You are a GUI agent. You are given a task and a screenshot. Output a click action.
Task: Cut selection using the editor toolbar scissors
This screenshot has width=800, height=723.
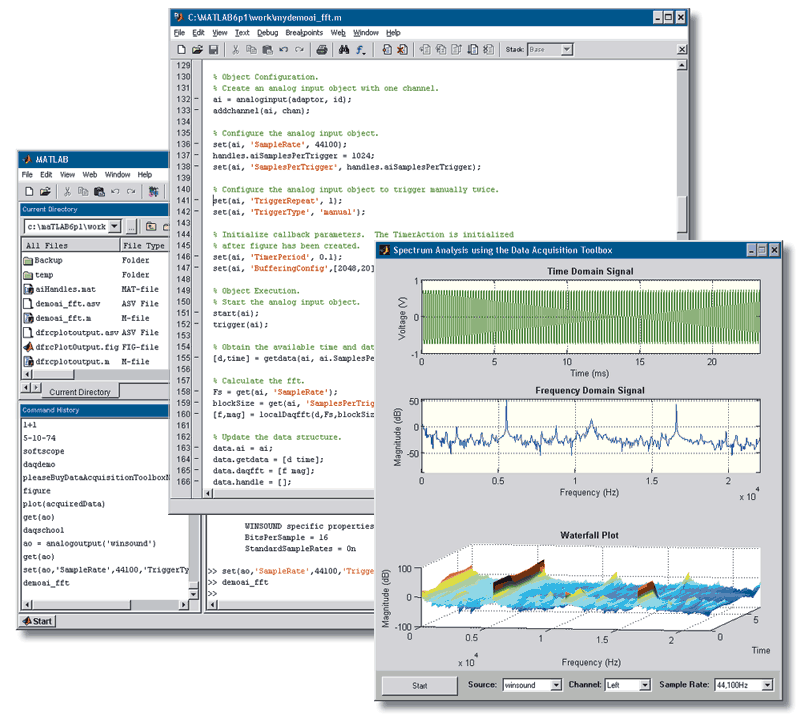point(235,49)
